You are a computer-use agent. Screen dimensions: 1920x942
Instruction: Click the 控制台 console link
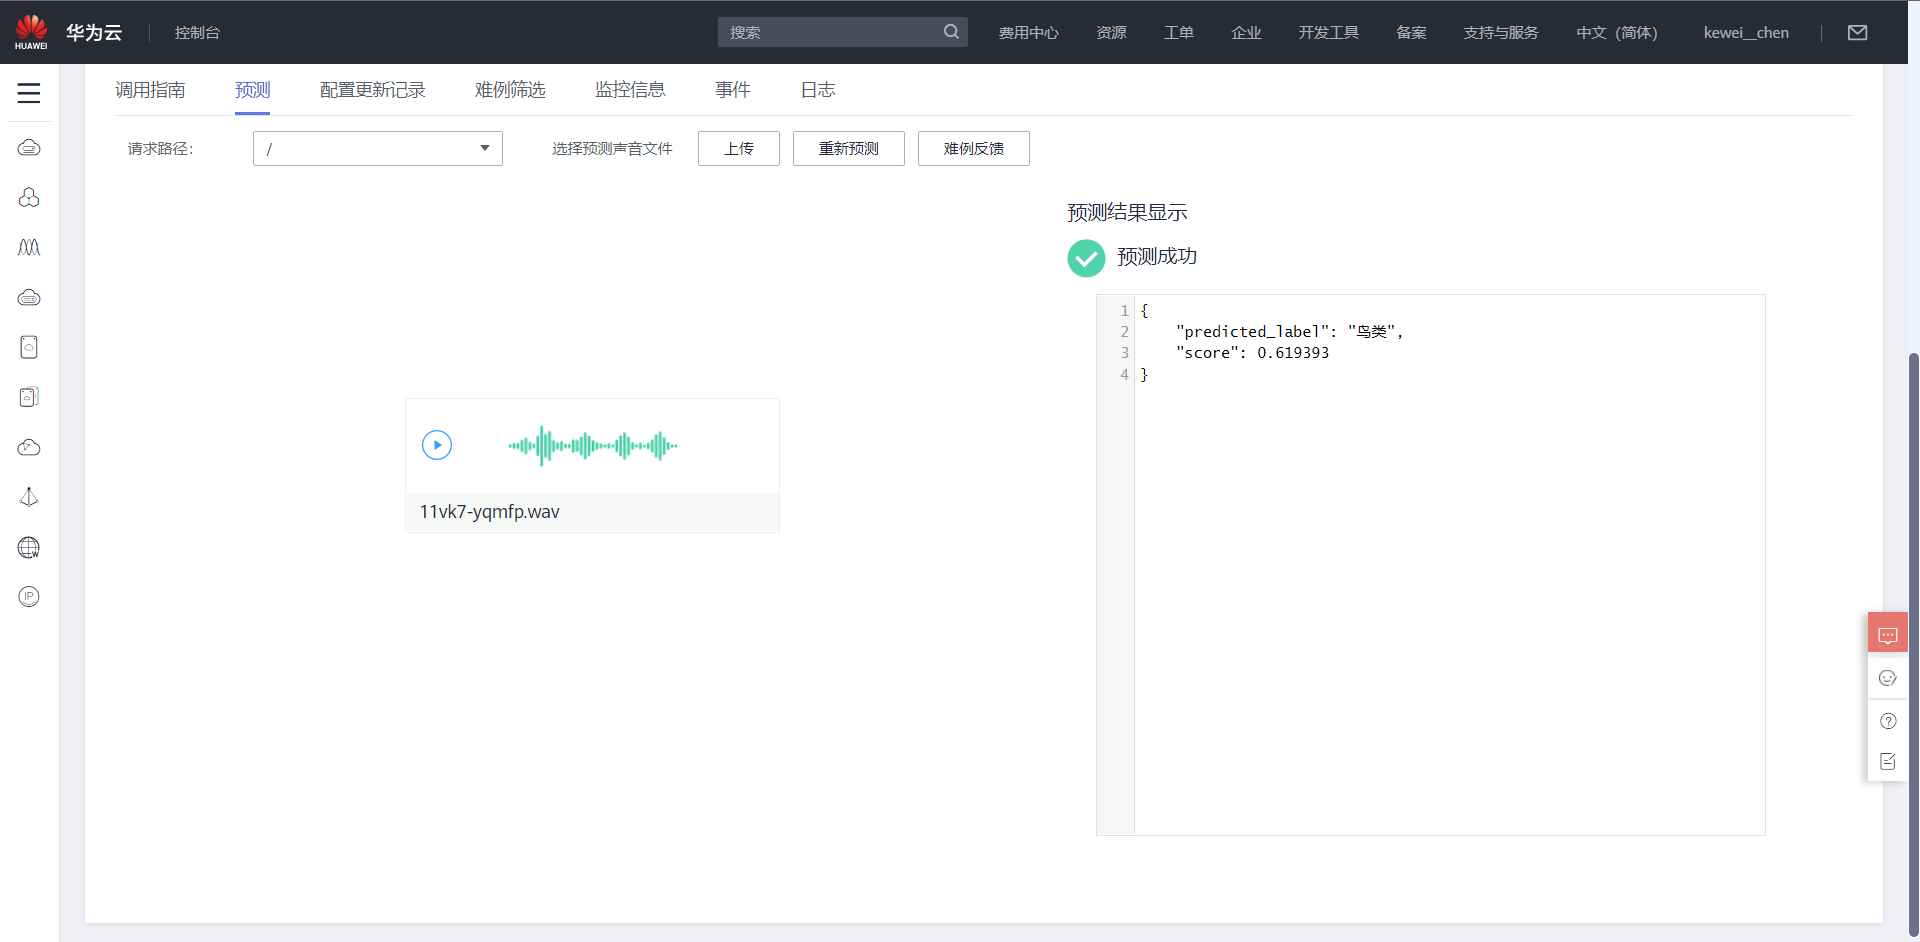[197, 33]
